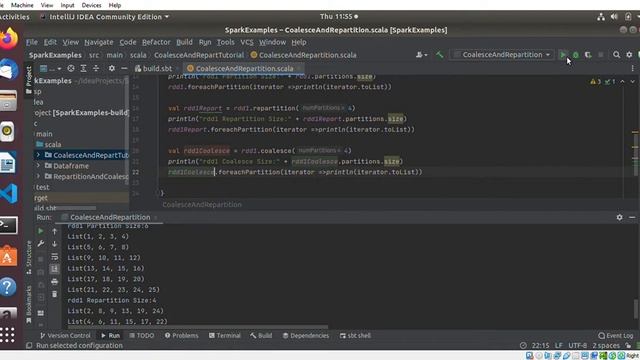The width and height of the screenshot is (640, 360).
Task: Run CoalesceAndRepartition with the green toolbar arrow
Action: point(563,55)
